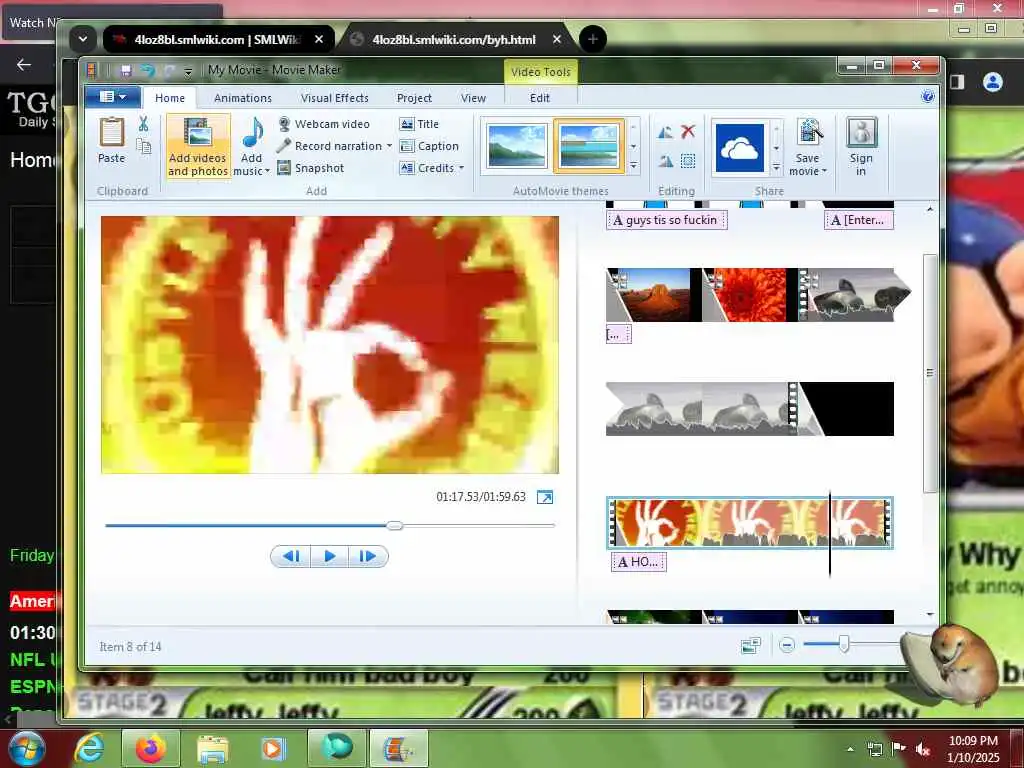The image size is (1024, 768).
Task: Click the storyboard vertical scrollbar
Action: click(x=930, y=373)
